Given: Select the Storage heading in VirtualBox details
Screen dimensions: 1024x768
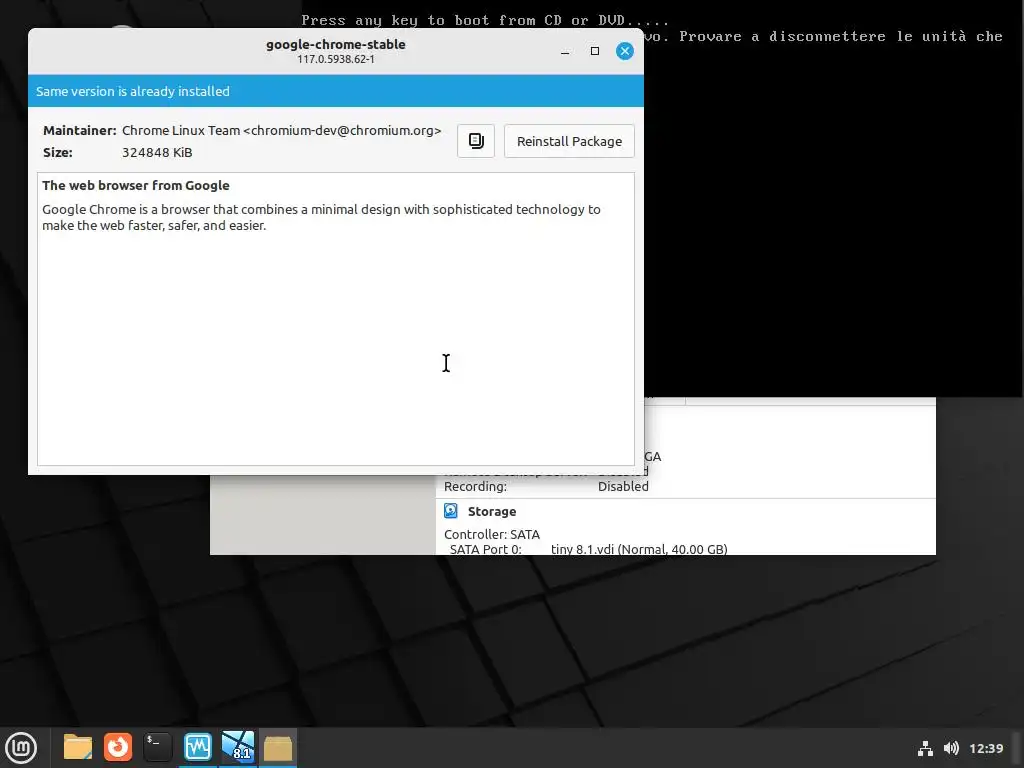Looking at the screenshot, I should [492, 511].
